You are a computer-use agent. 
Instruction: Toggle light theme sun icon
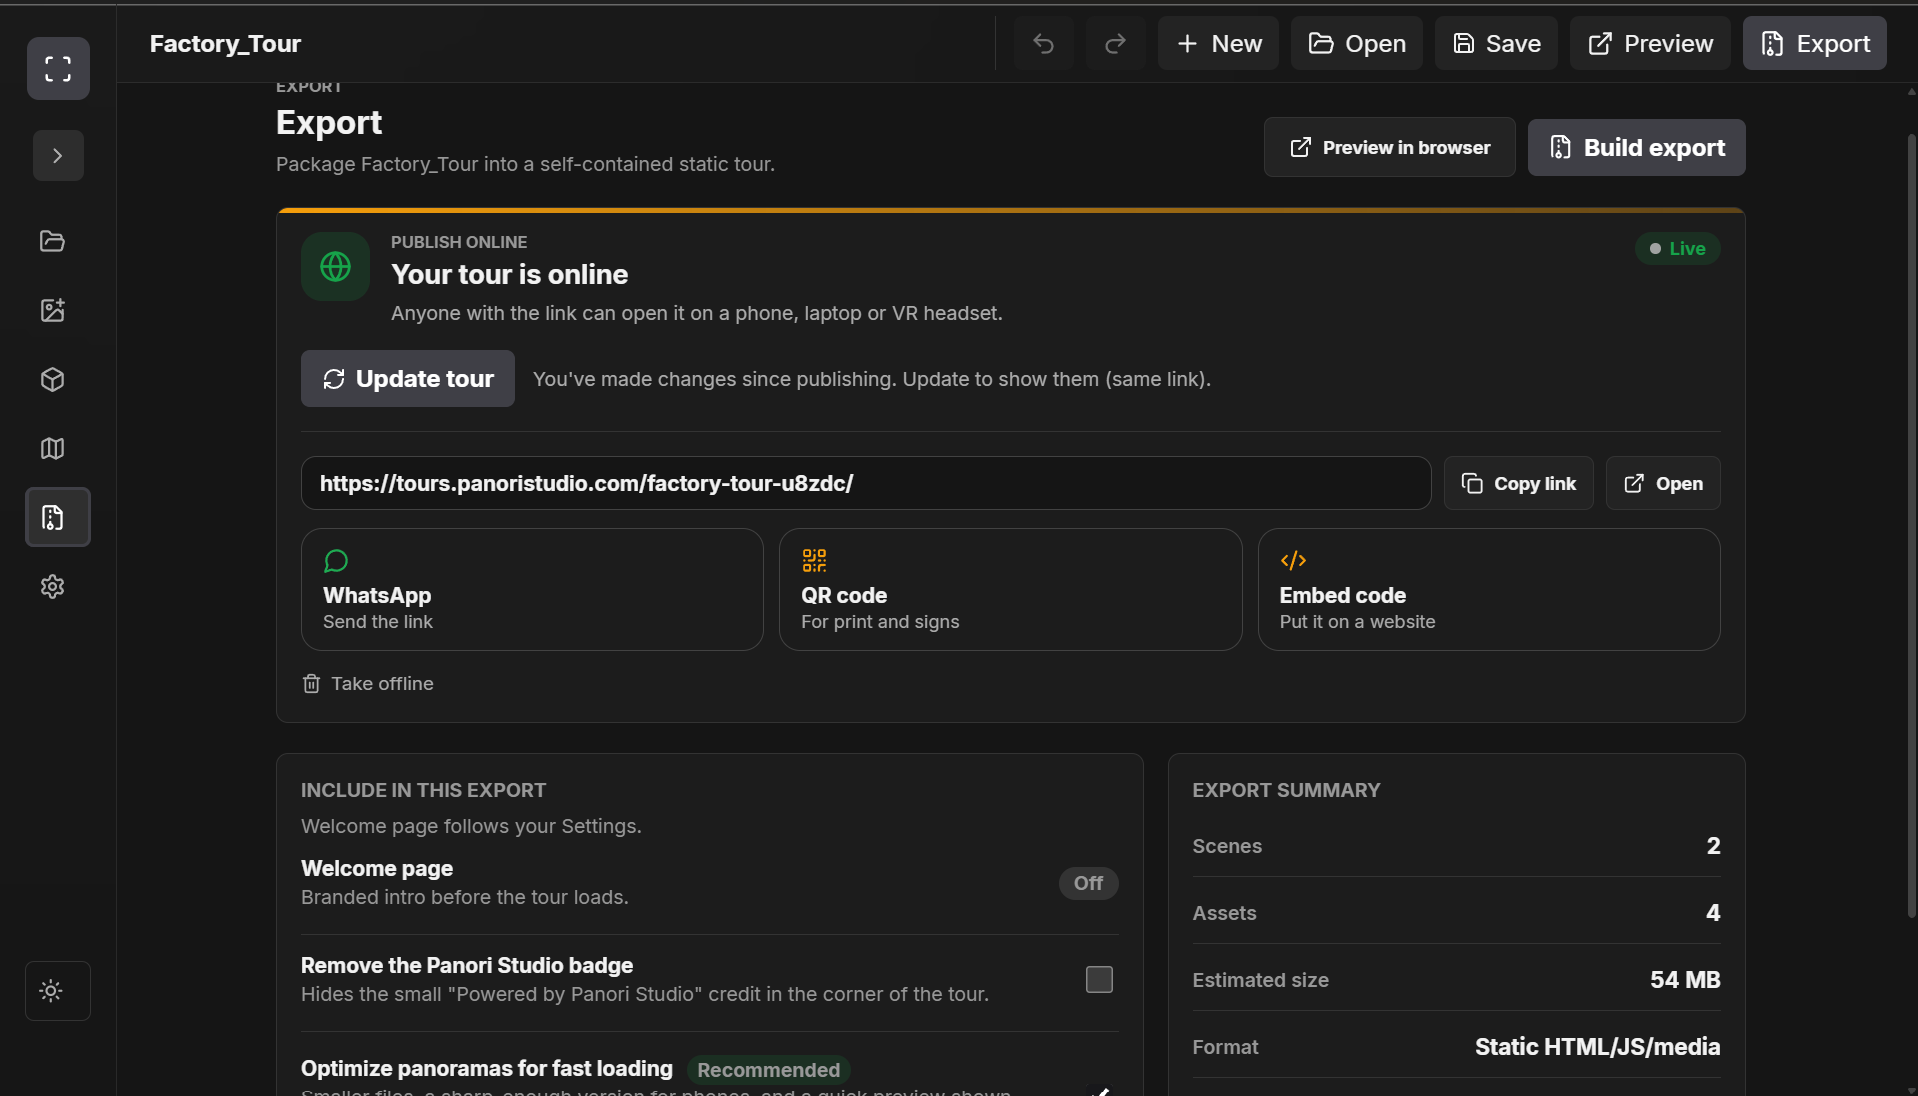[51, 991]
